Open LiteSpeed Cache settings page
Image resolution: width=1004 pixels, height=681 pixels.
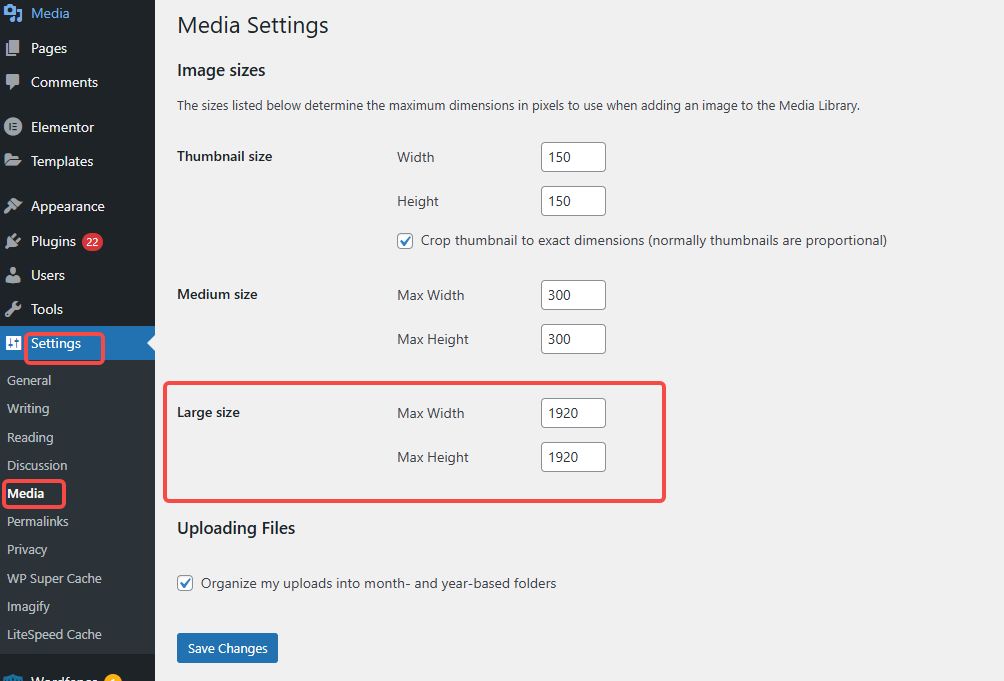pyautogui.click(x=54, y=634)
